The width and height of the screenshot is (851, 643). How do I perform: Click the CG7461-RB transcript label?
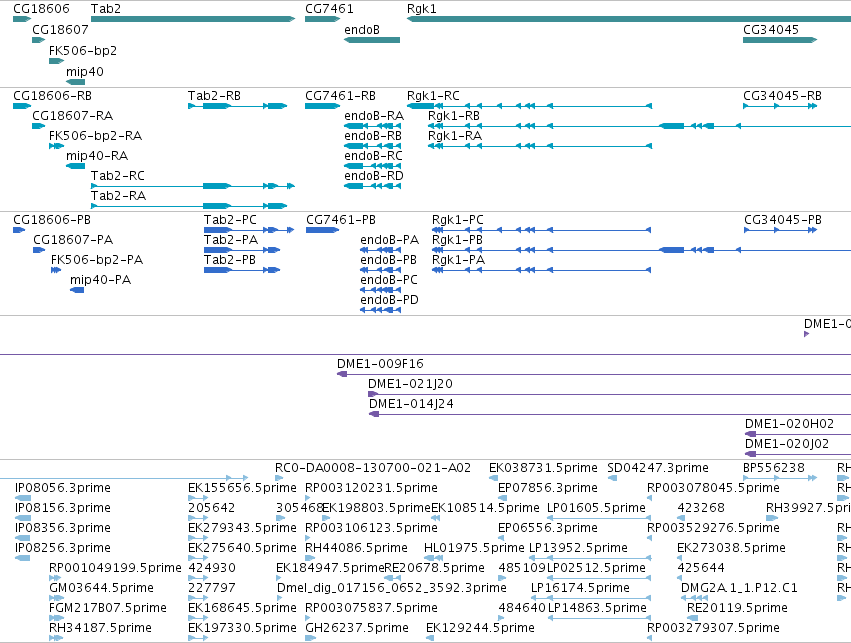[x=340, y=96]
